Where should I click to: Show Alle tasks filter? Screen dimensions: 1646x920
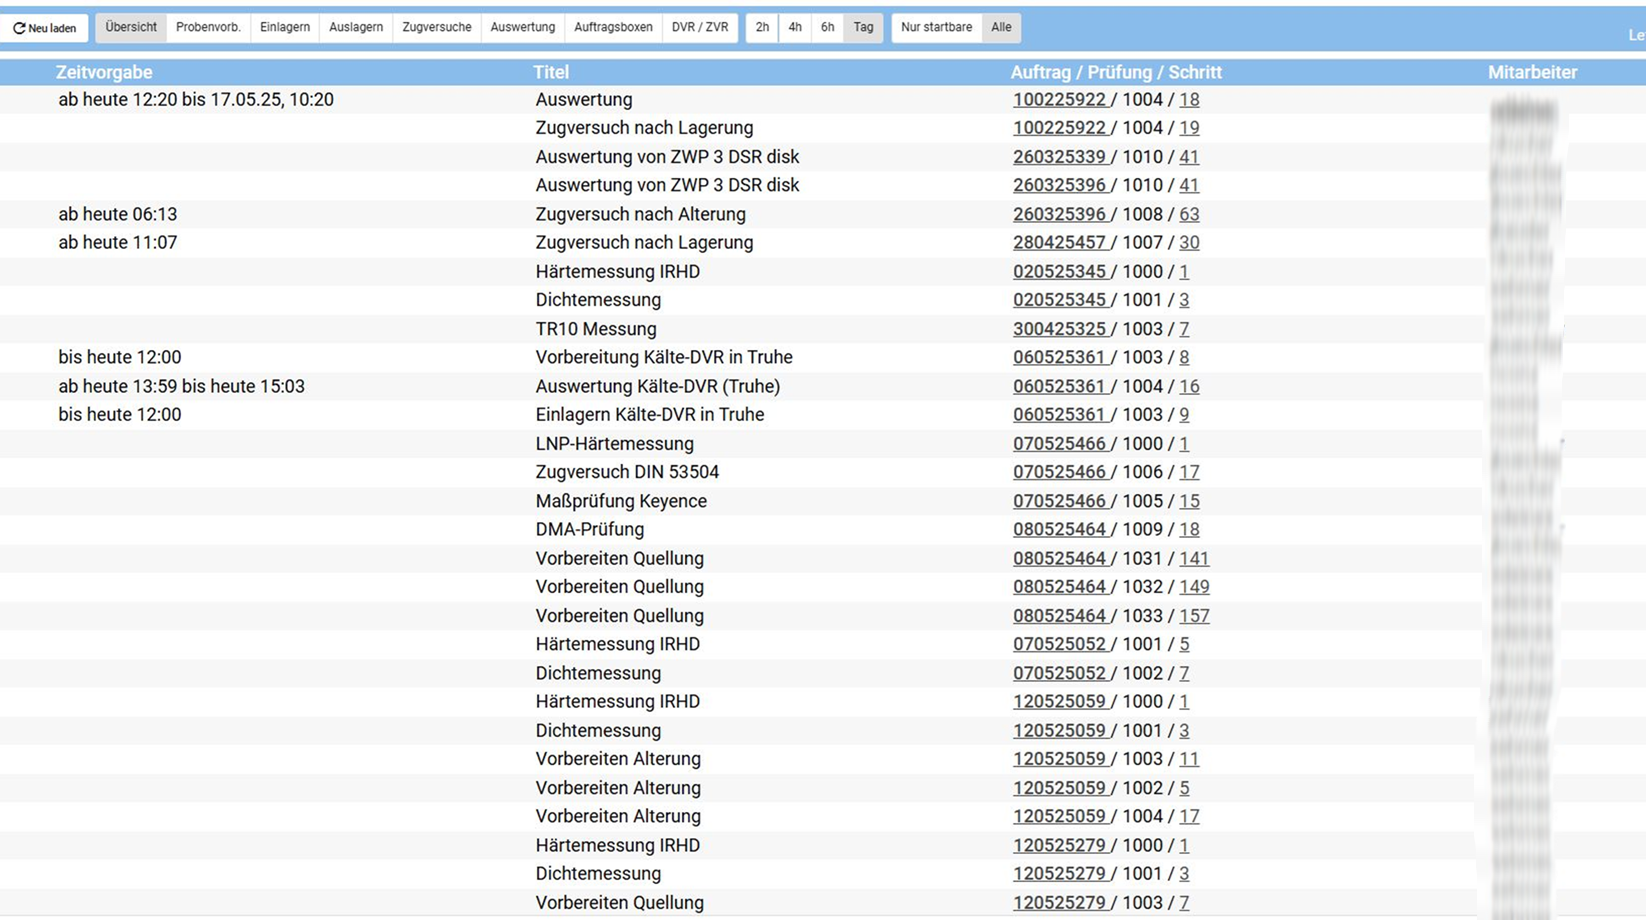pos(1001,28)
